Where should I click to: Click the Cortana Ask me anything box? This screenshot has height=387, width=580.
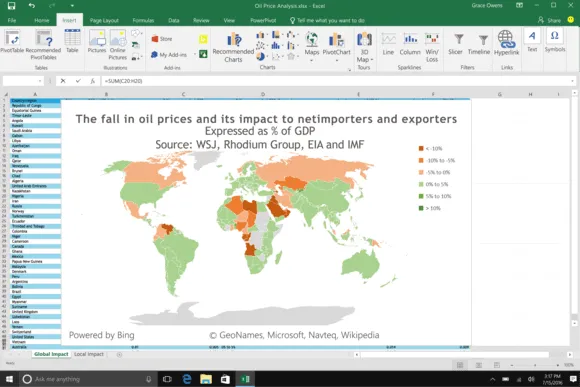pos(87,379)
